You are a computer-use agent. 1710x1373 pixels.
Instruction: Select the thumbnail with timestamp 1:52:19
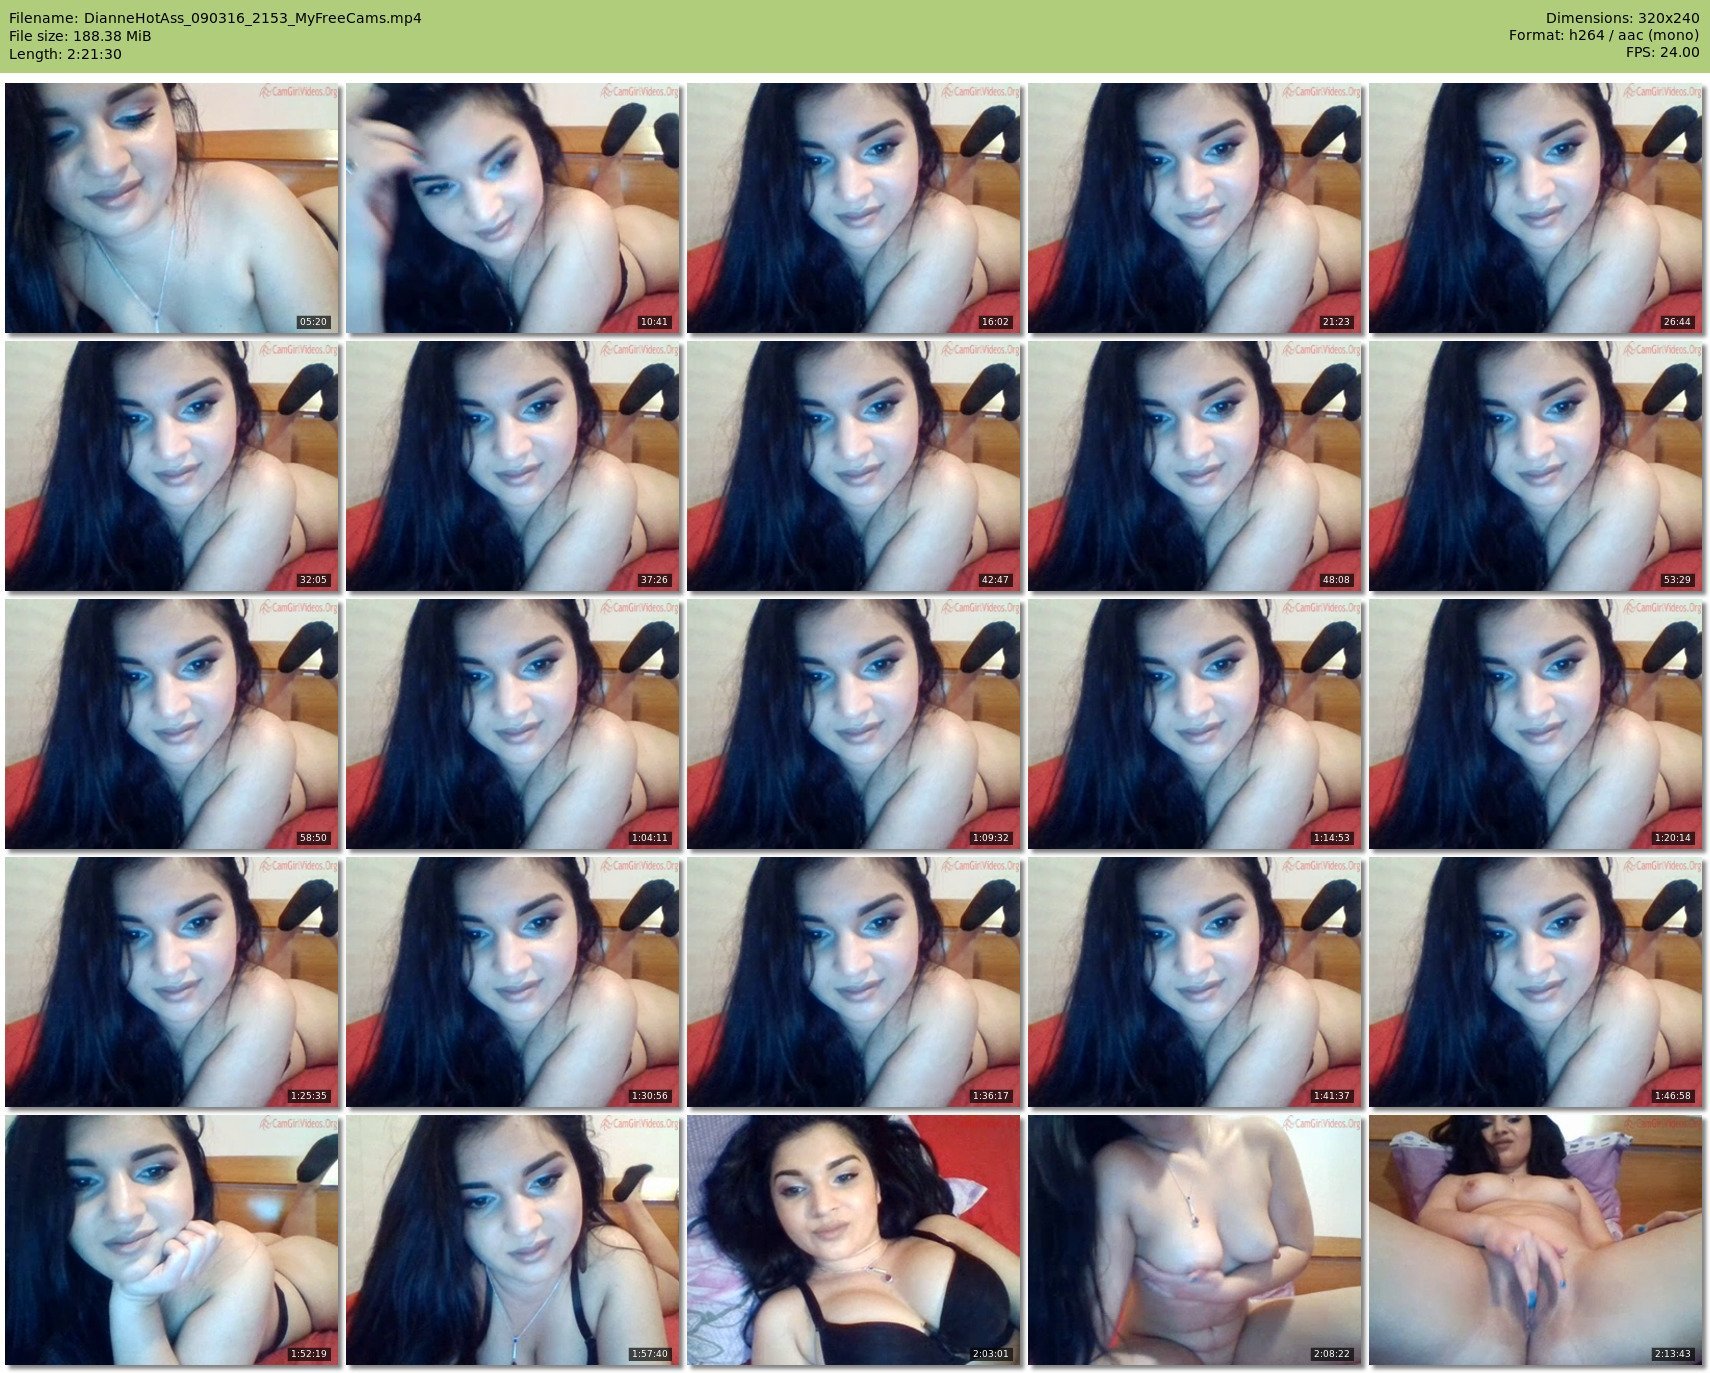(x=172, y=1240)
